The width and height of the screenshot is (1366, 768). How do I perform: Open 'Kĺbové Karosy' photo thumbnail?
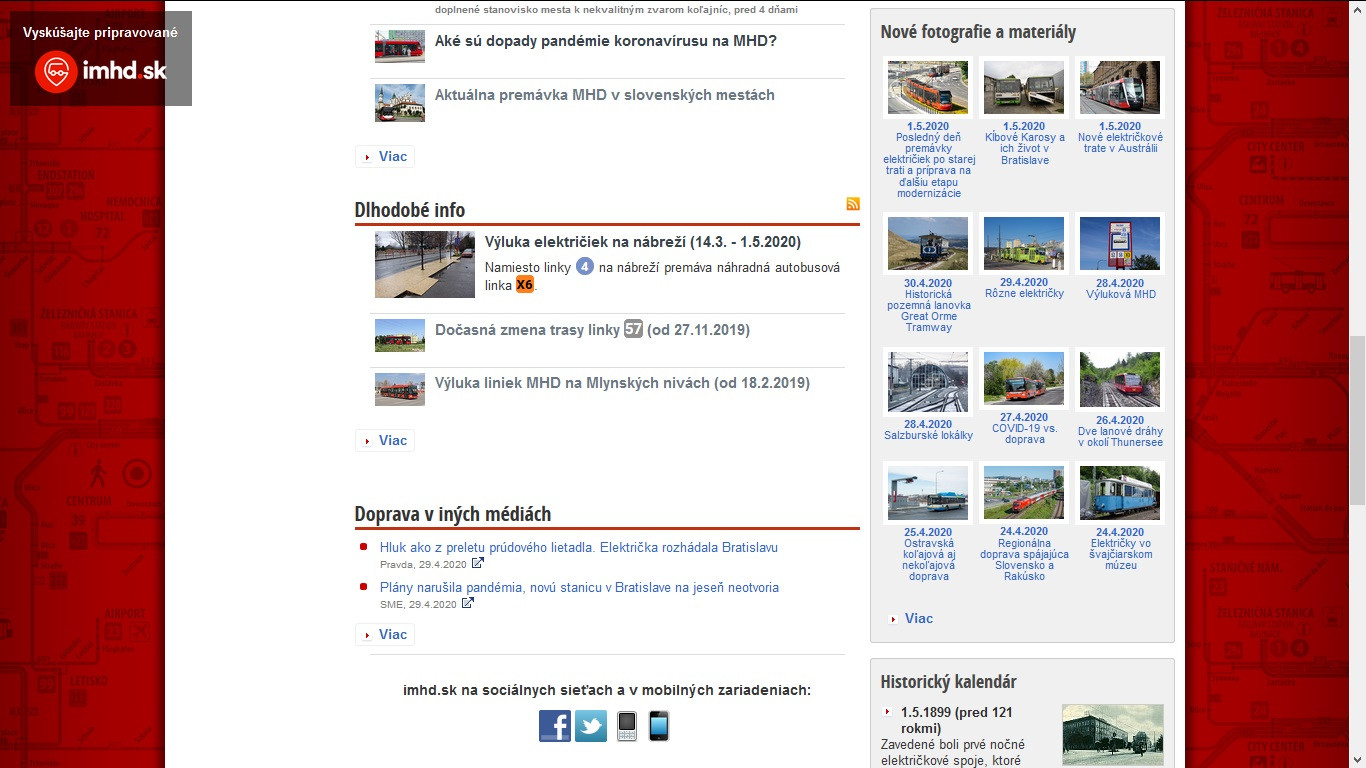pos(1023,88)
